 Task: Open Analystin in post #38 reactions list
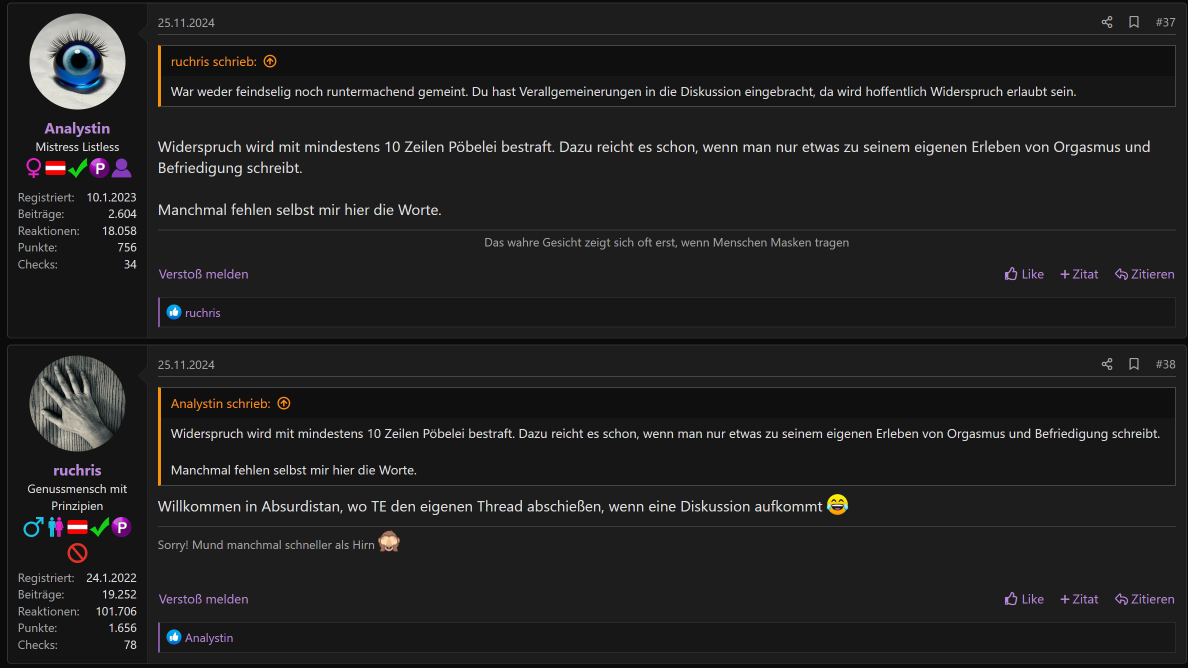point(209,638)
